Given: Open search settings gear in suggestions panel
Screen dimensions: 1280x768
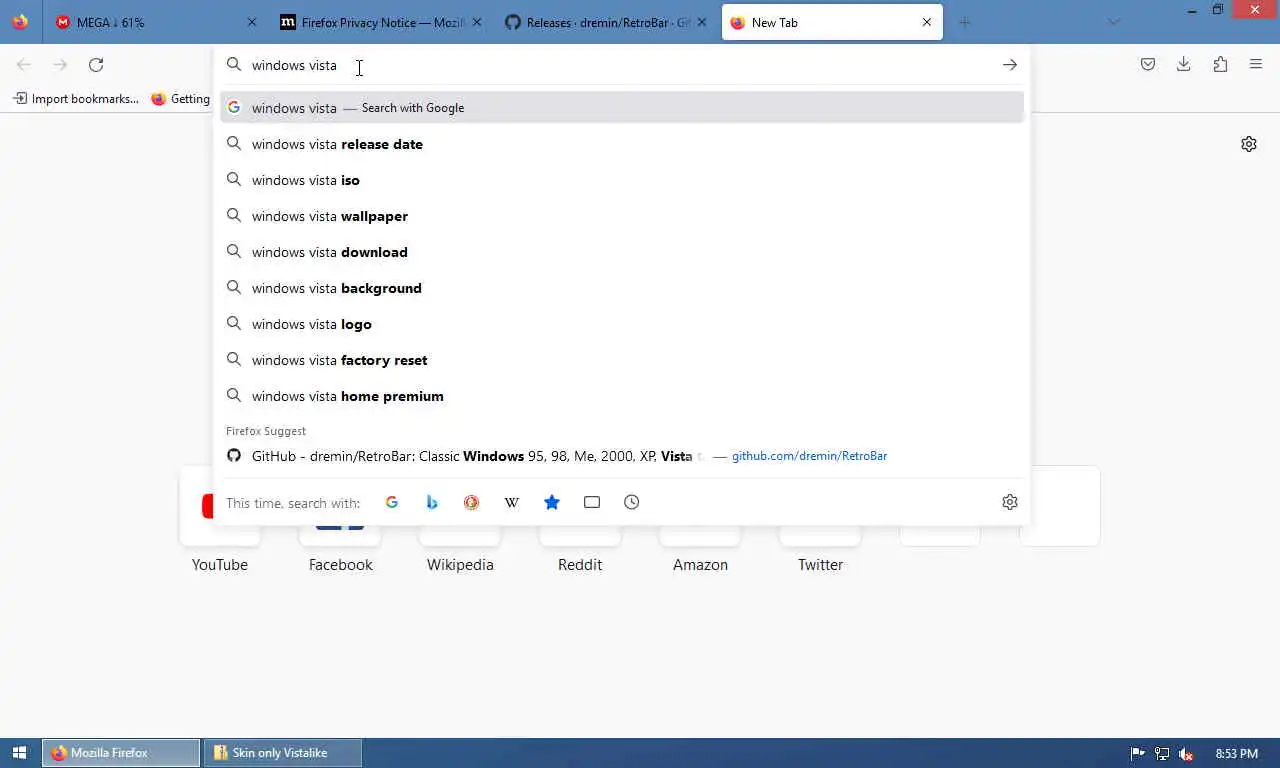Looking at the screenshot, I should (x=1010, y=502).
